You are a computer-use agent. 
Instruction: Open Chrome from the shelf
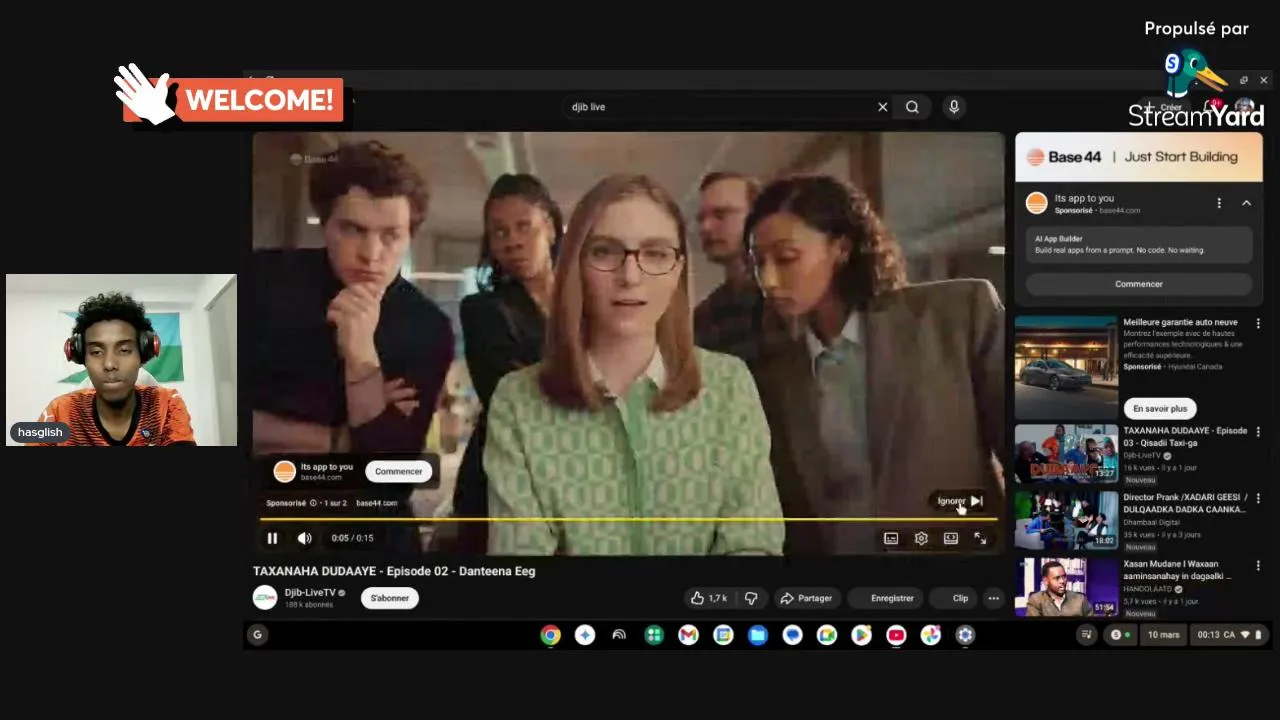550,635
